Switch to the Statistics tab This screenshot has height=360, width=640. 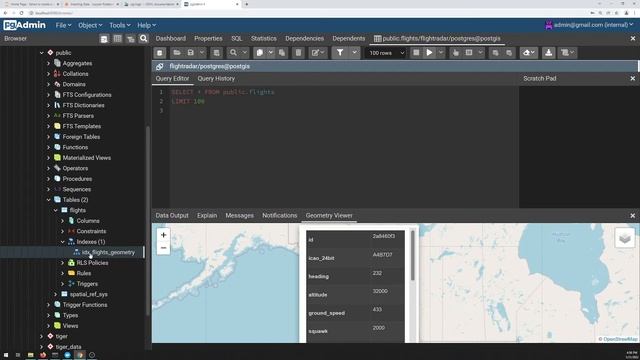point(264,38)
